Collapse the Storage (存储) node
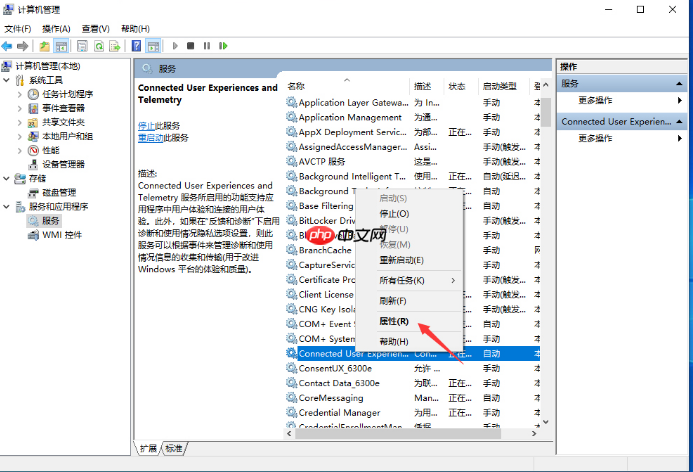Image resolution: width=693 pixels, height=472 pixels. [x=6, y=179]
